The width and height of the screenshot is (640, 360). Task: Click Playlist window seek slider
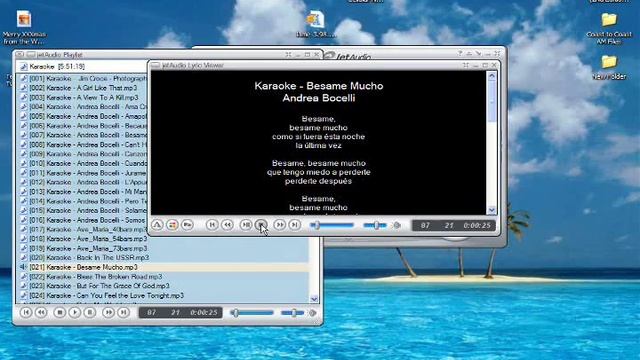pyautogui.click(x=251, y=313)
